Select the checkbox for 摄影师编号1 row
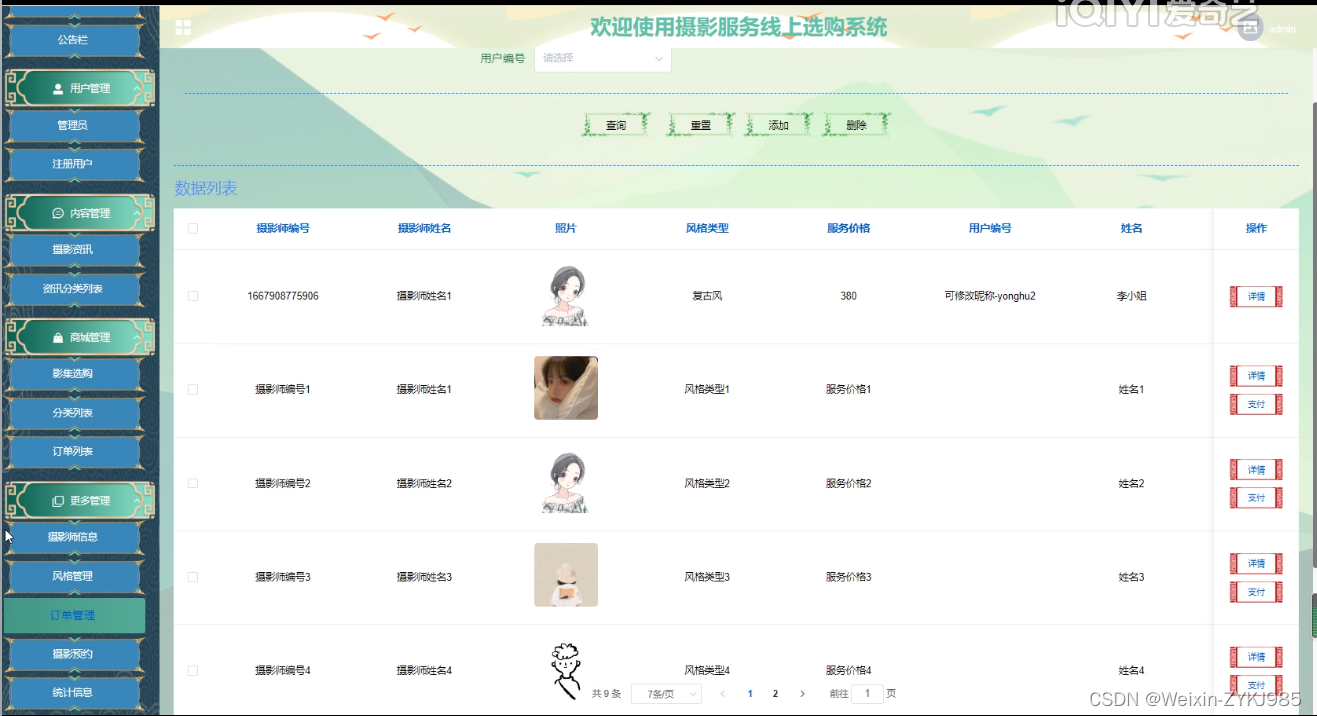Viewport: 1317px width, 716px height. pos(193,389)
